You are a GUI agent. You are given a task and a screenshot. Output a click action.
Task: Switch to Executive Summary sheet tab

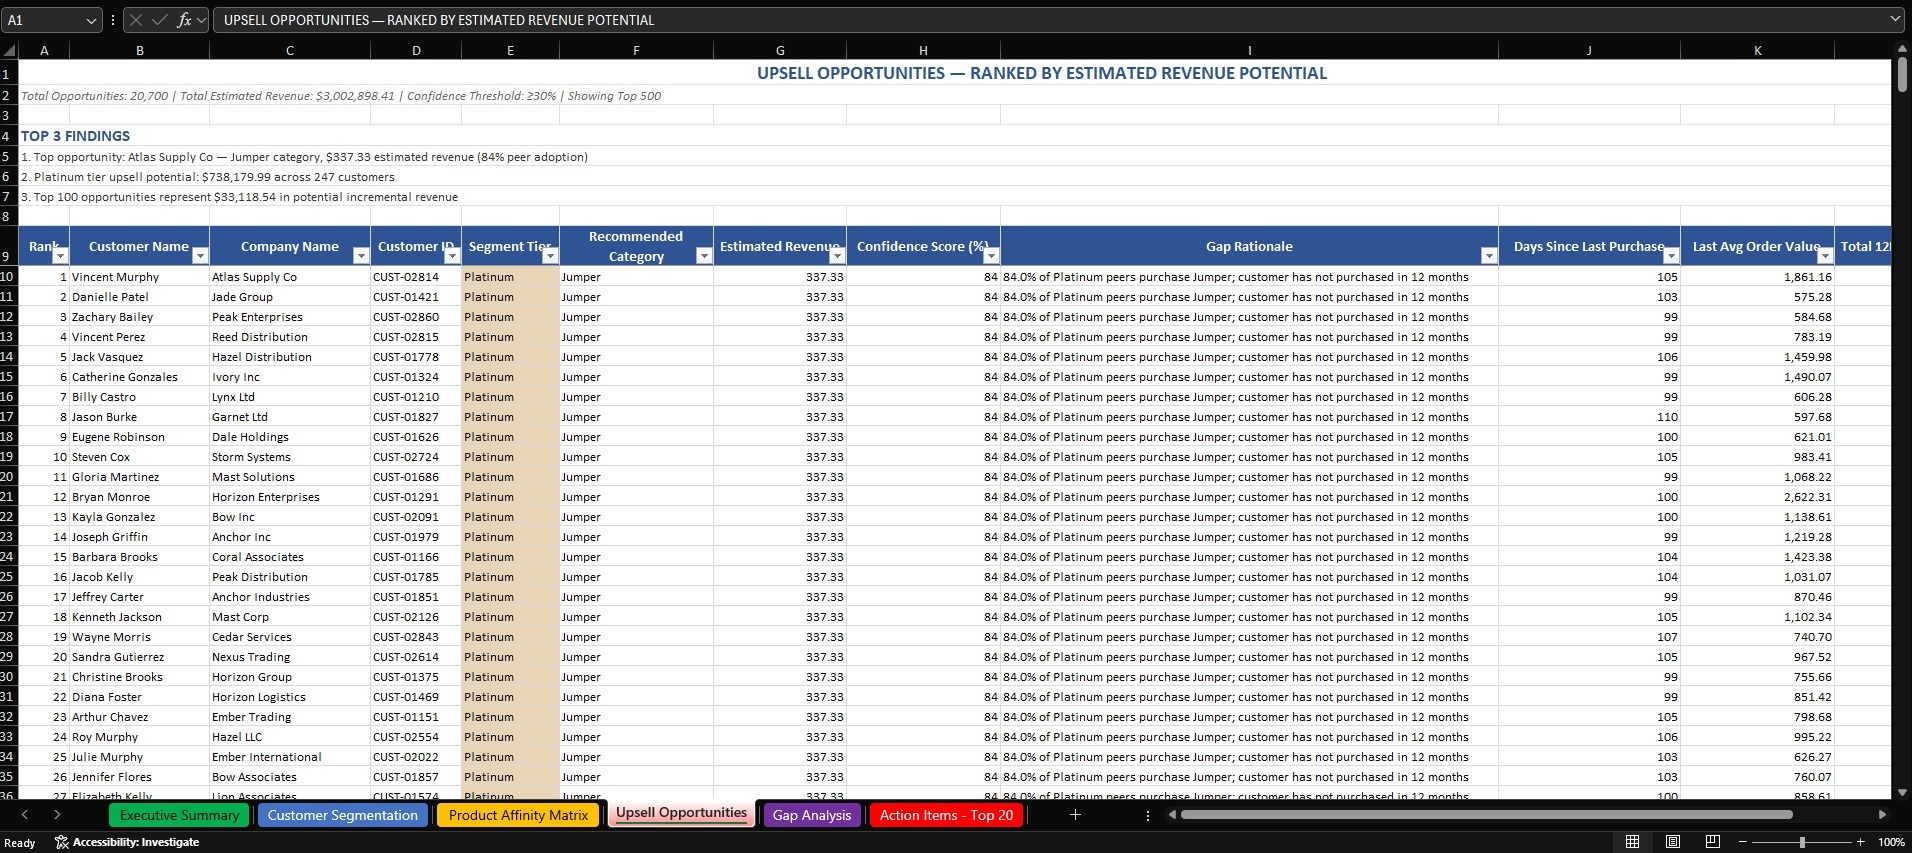click(x=179, y=815)
